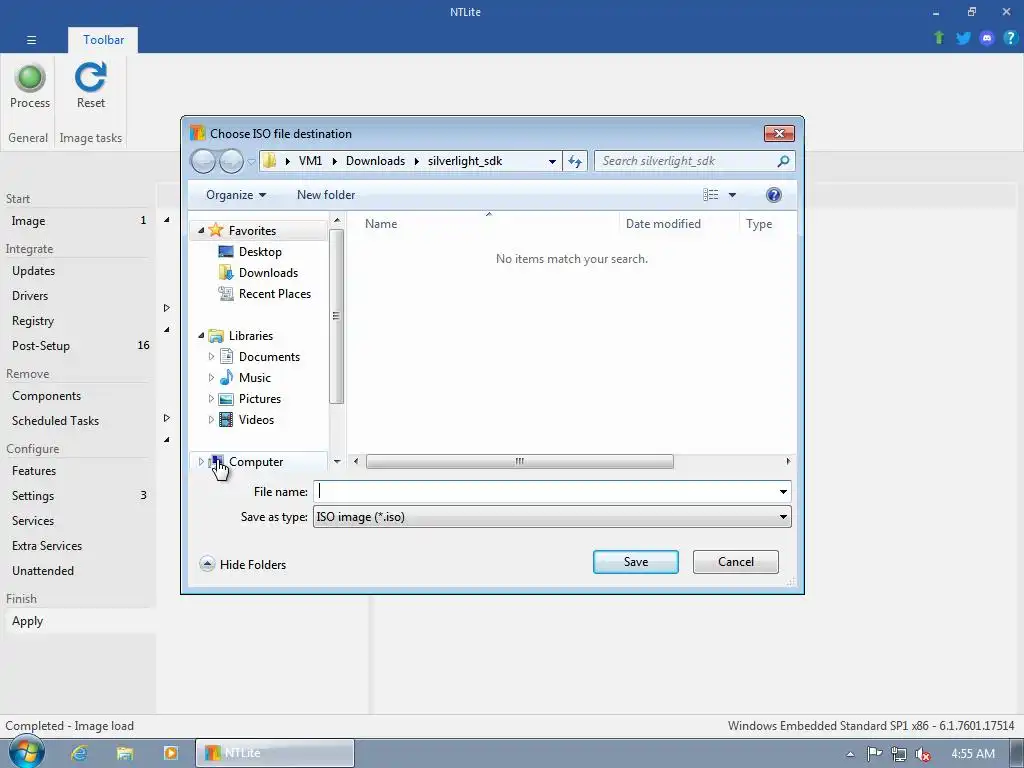Click the network tray icon
Image resolution: width=1024 pixels, height=768 pixels.
(899, 754)
